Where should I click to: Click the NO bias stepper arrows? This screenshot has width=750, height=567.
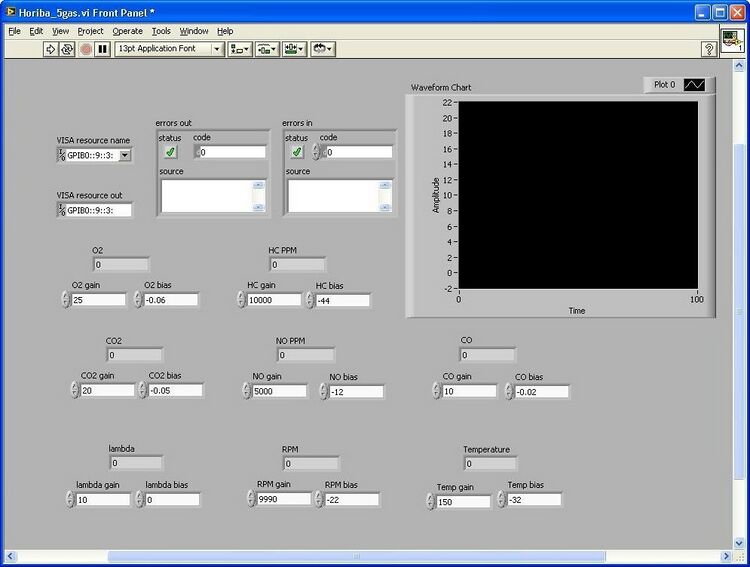(x=324, y=392)
